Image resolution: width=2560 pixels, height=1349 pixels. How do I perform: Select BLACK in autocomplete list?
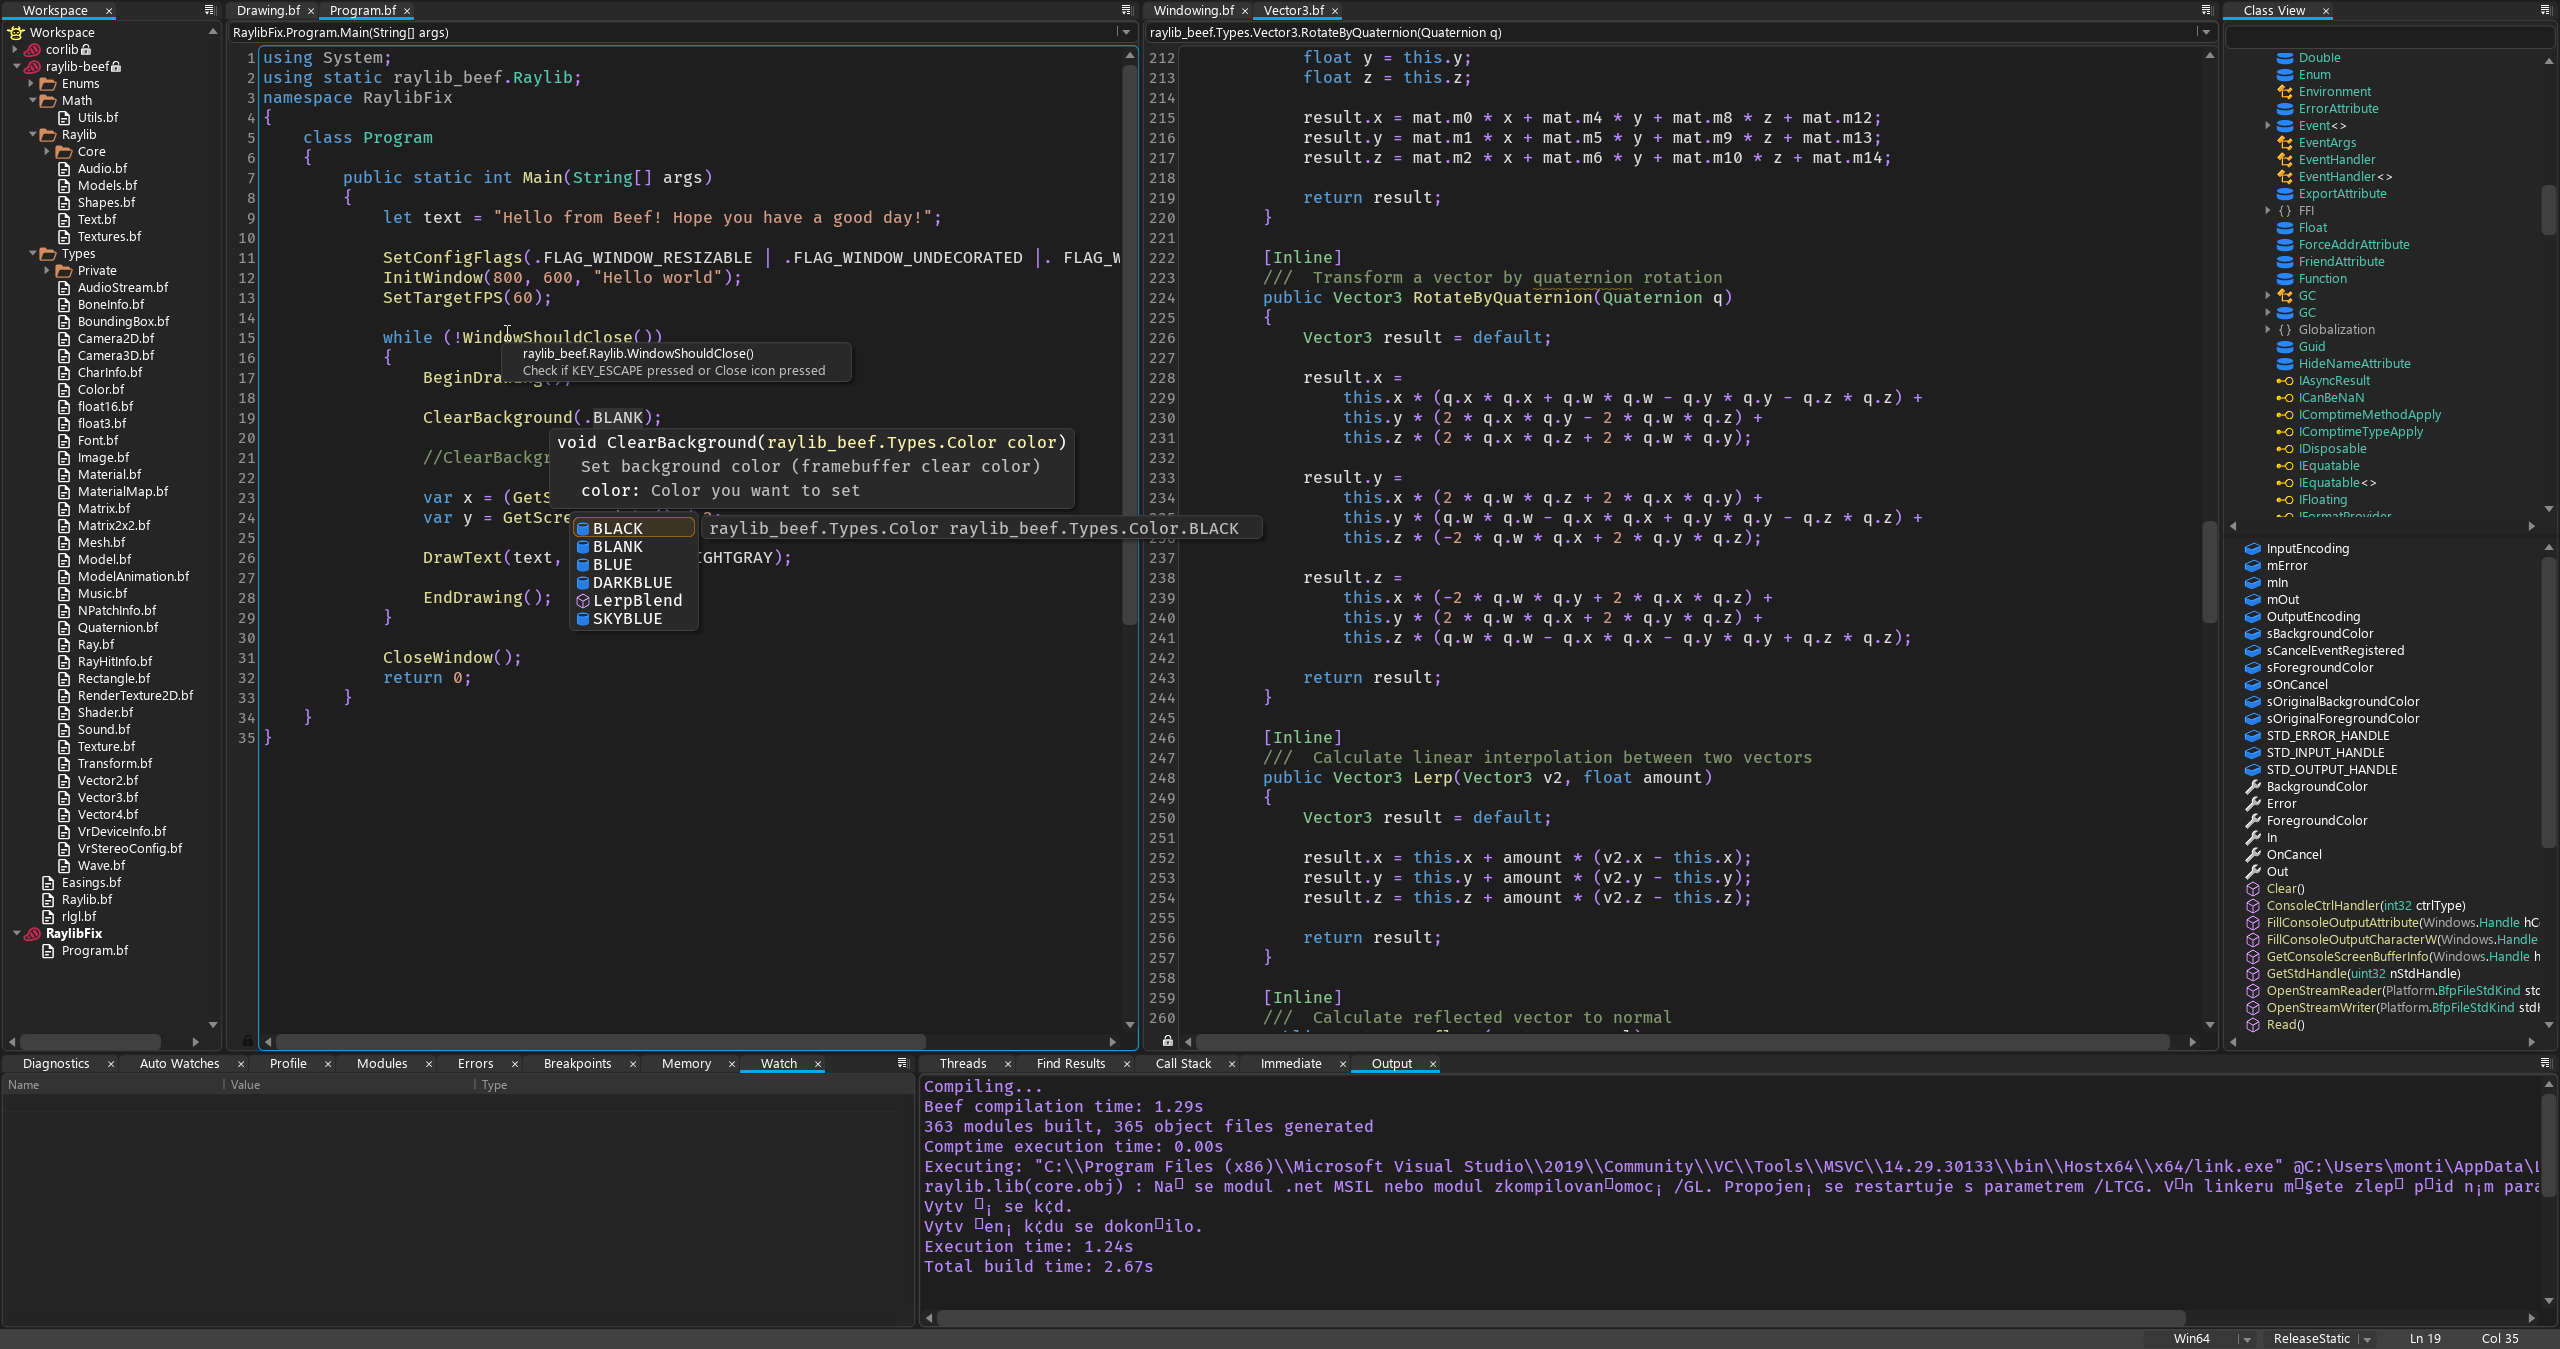[x=633, y=528]
